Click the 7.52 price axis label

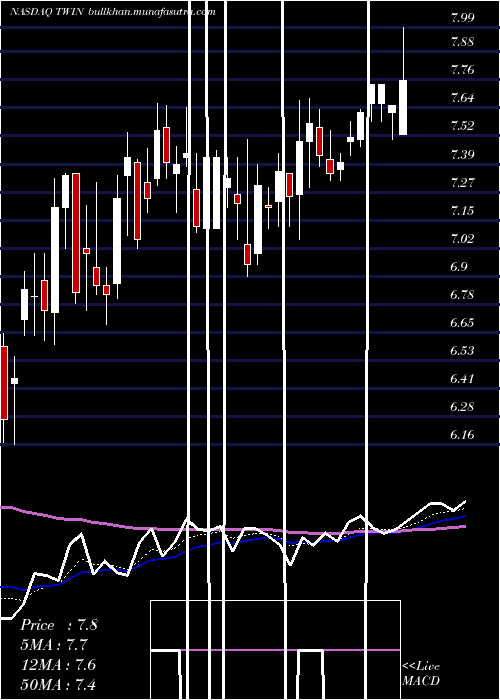462,125
